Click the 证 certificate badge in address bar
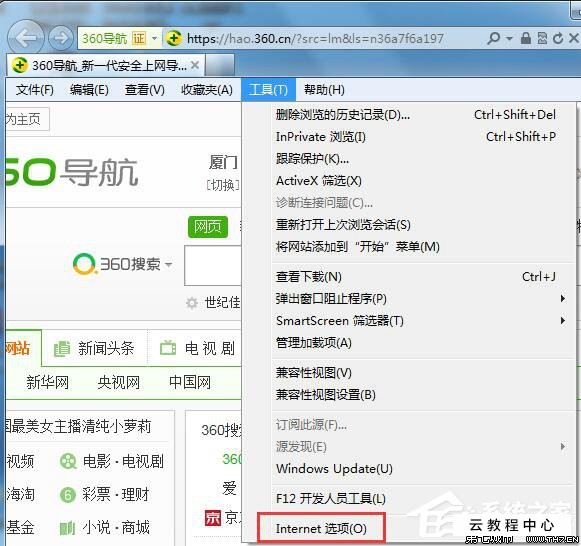The image size is (581, 546). point(139,38)
